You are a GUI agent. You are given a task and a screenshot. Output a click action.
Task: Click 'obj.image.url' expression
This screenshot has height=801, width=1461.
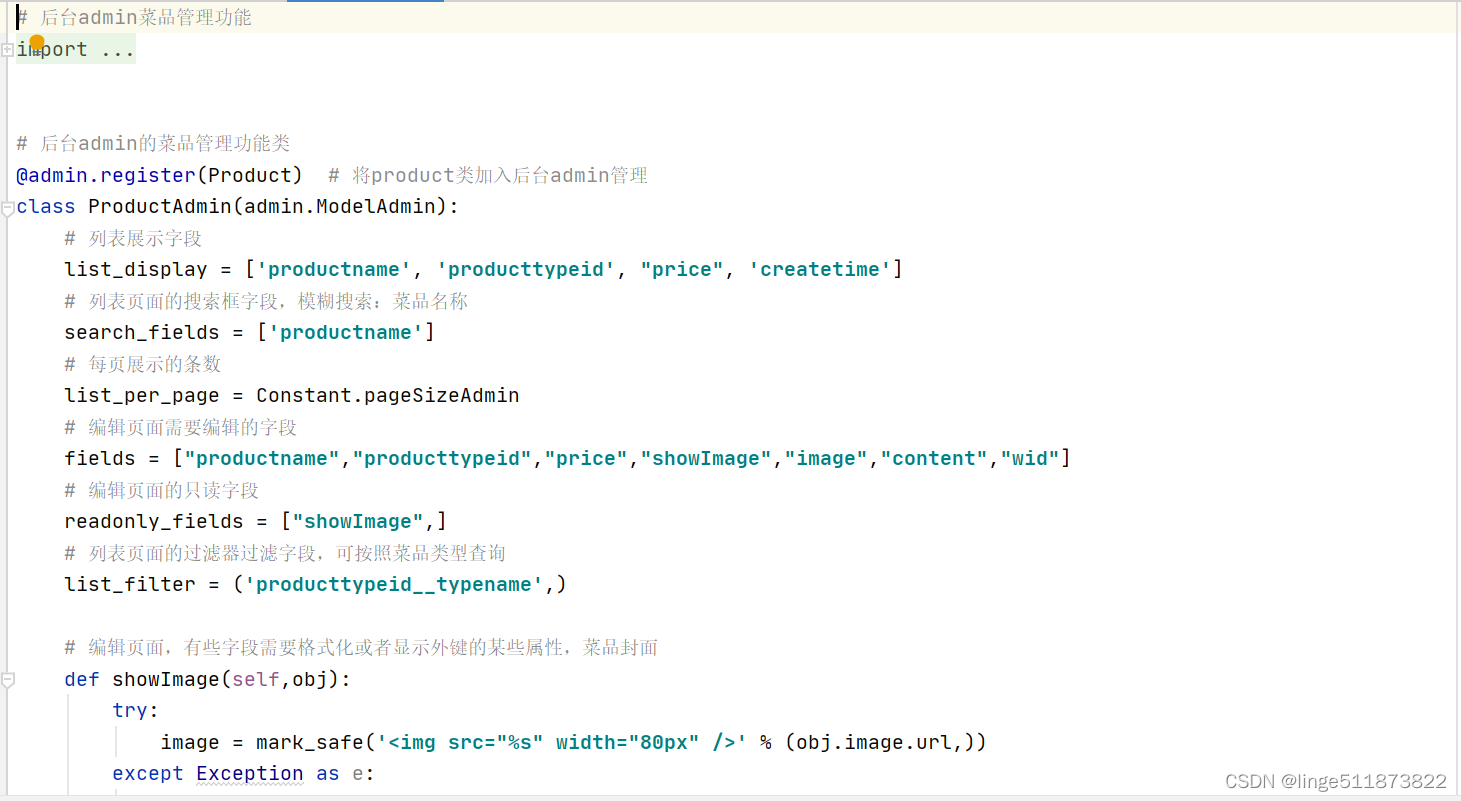click(874, 742)
